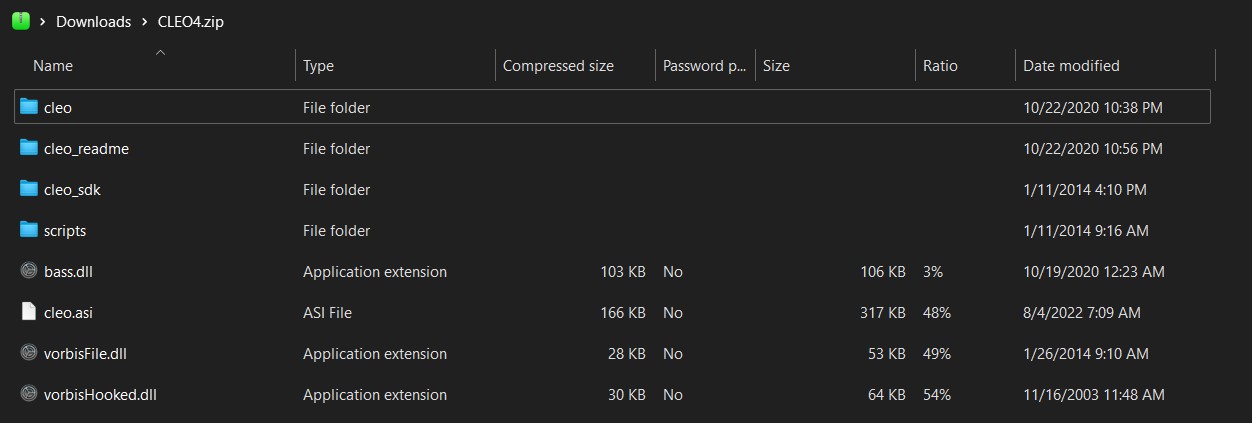The width and height of the screenshot is (1252, 423).
Task: Sort files by Date modified header
Action: click(1071, 66)
